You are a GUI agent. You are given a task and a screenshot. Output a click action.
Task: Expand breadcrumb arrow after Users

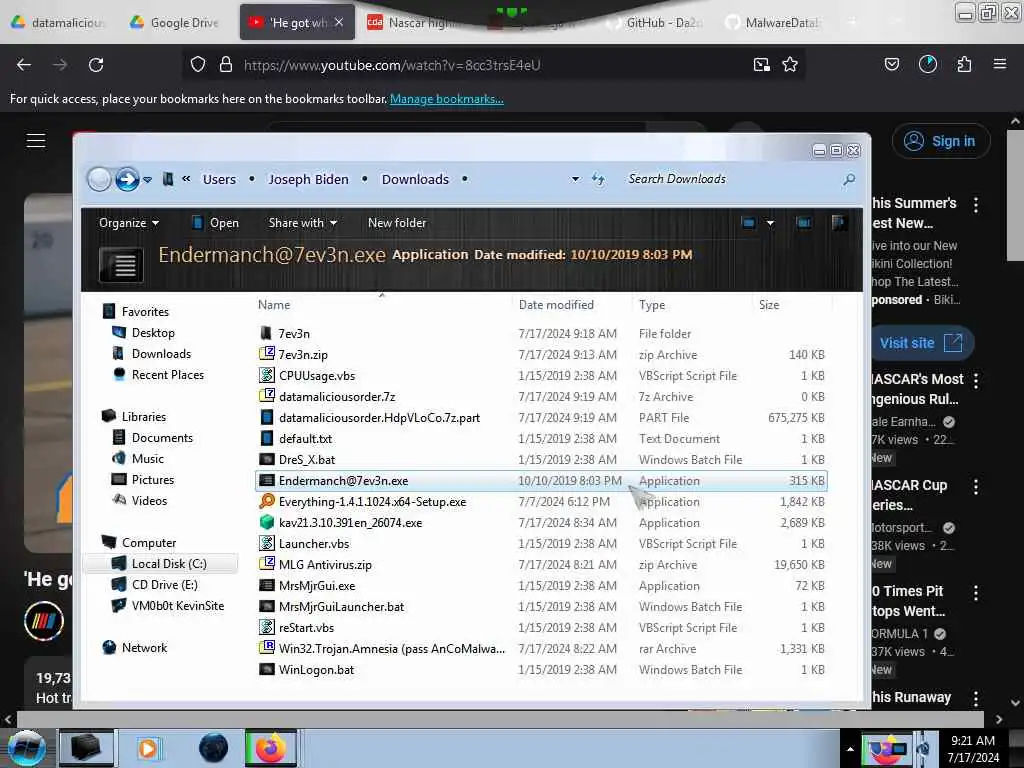(x=251, y=179)
